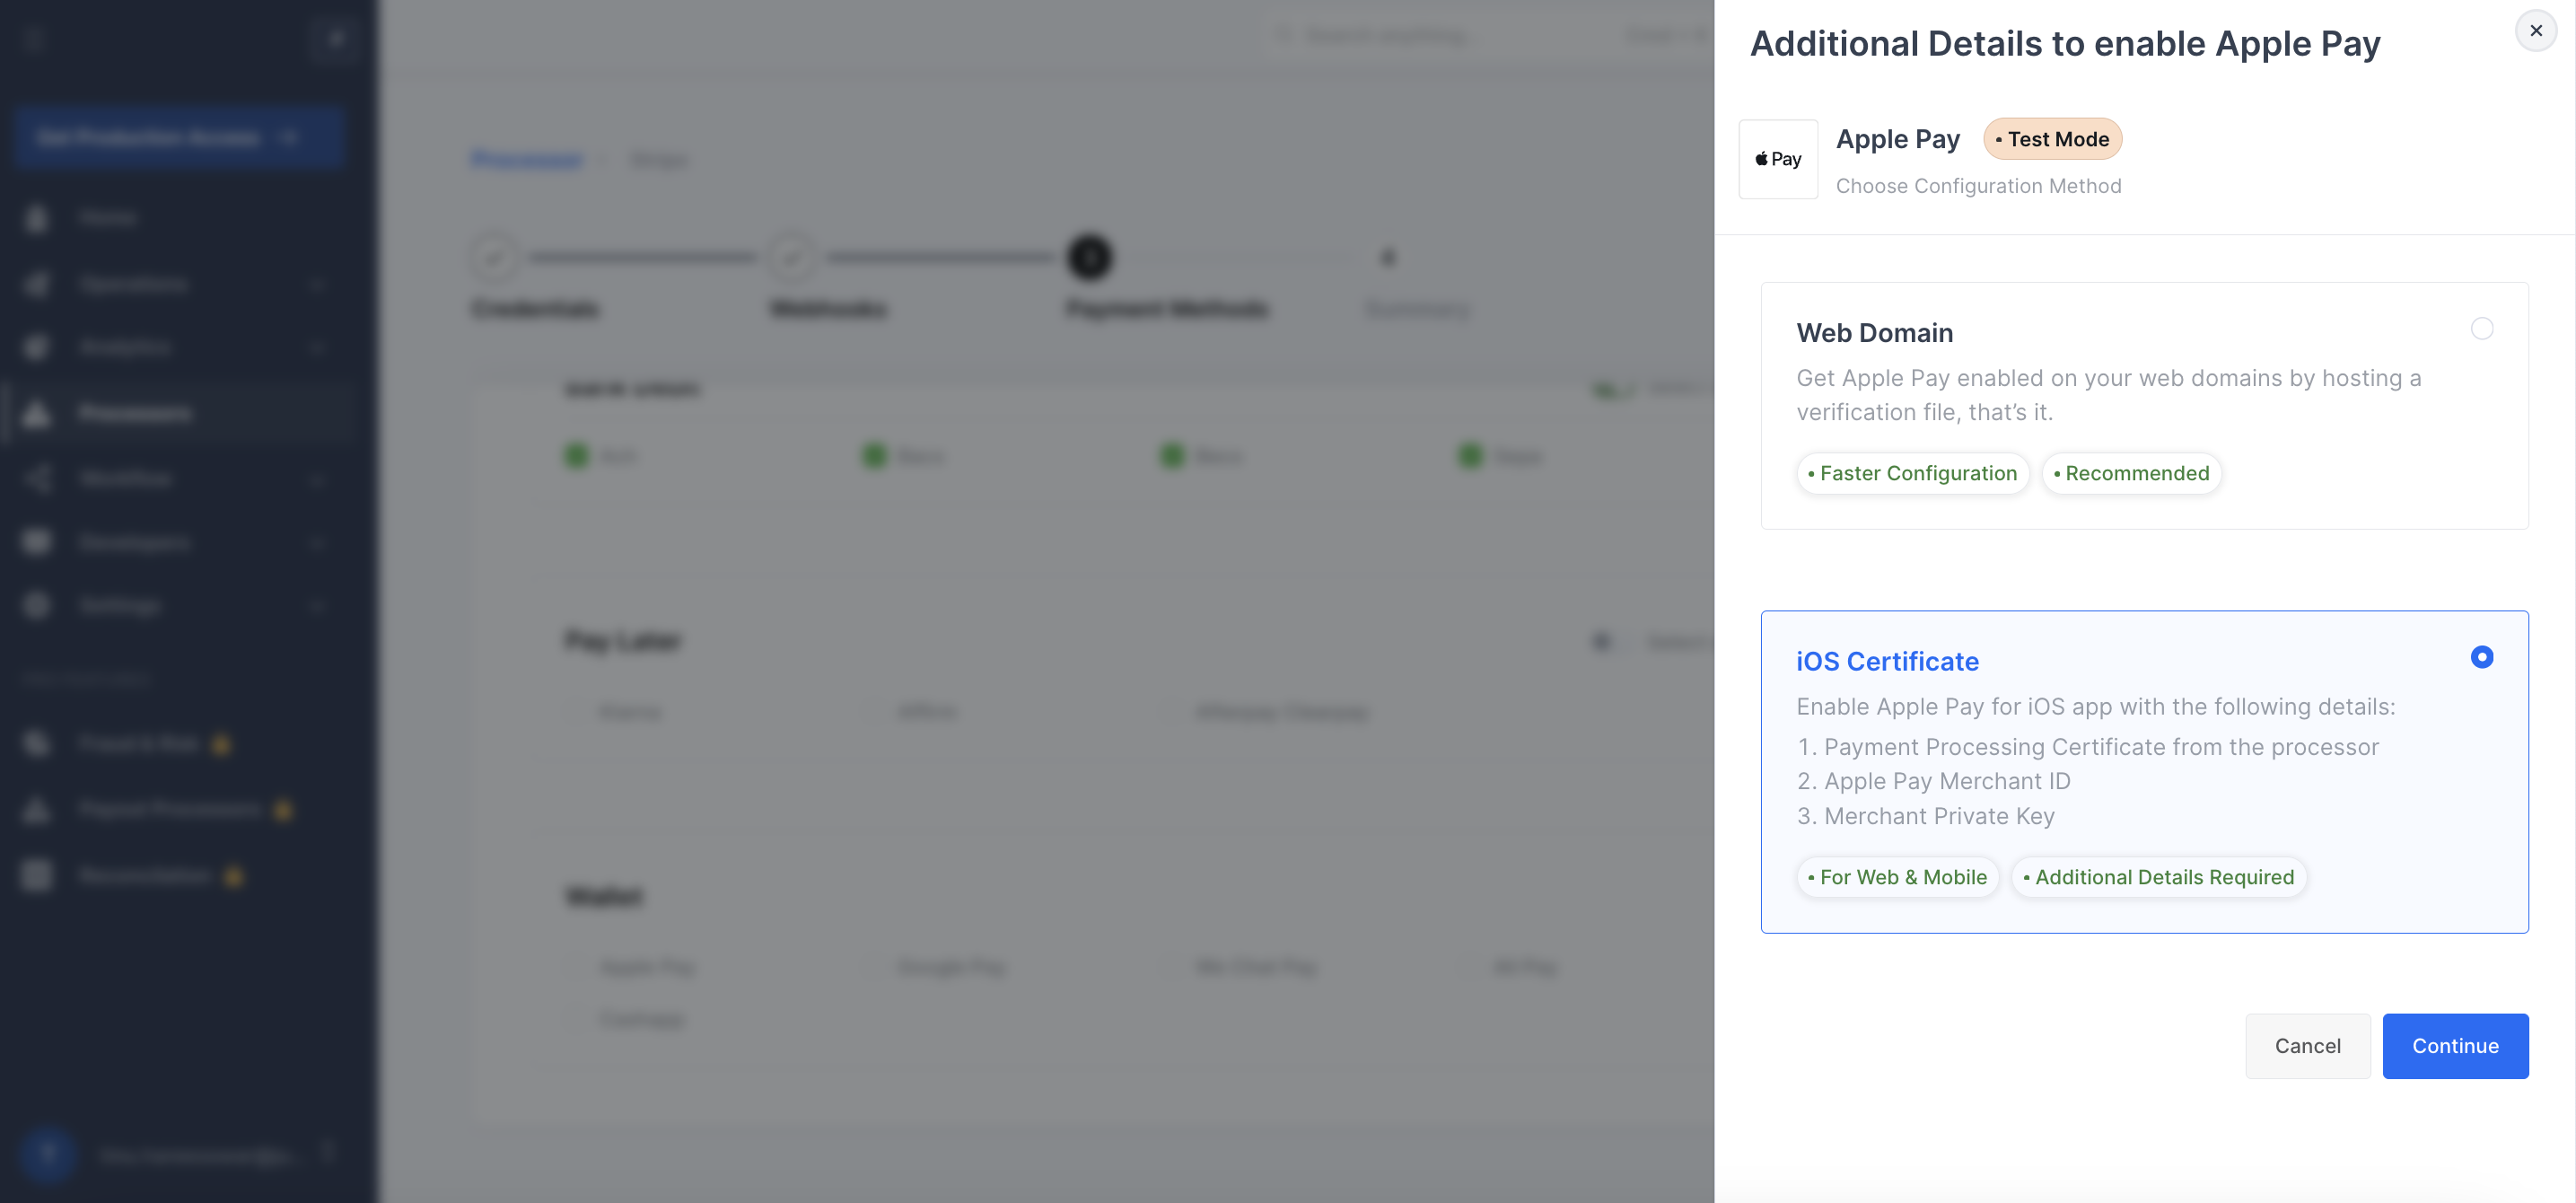The height and width of the screenshot is (1203, 2576).
Task: Click the Apple Pay logo thumbnail
Action: (1777, 159)
